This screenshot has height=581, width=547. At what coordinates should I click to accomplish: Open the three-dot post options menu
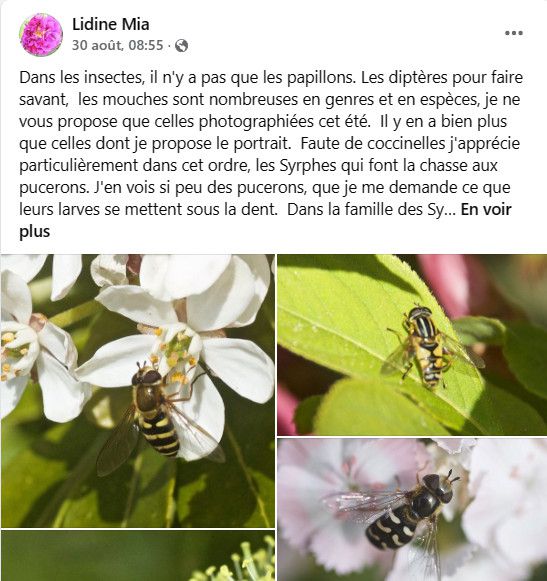coord(514,33)
